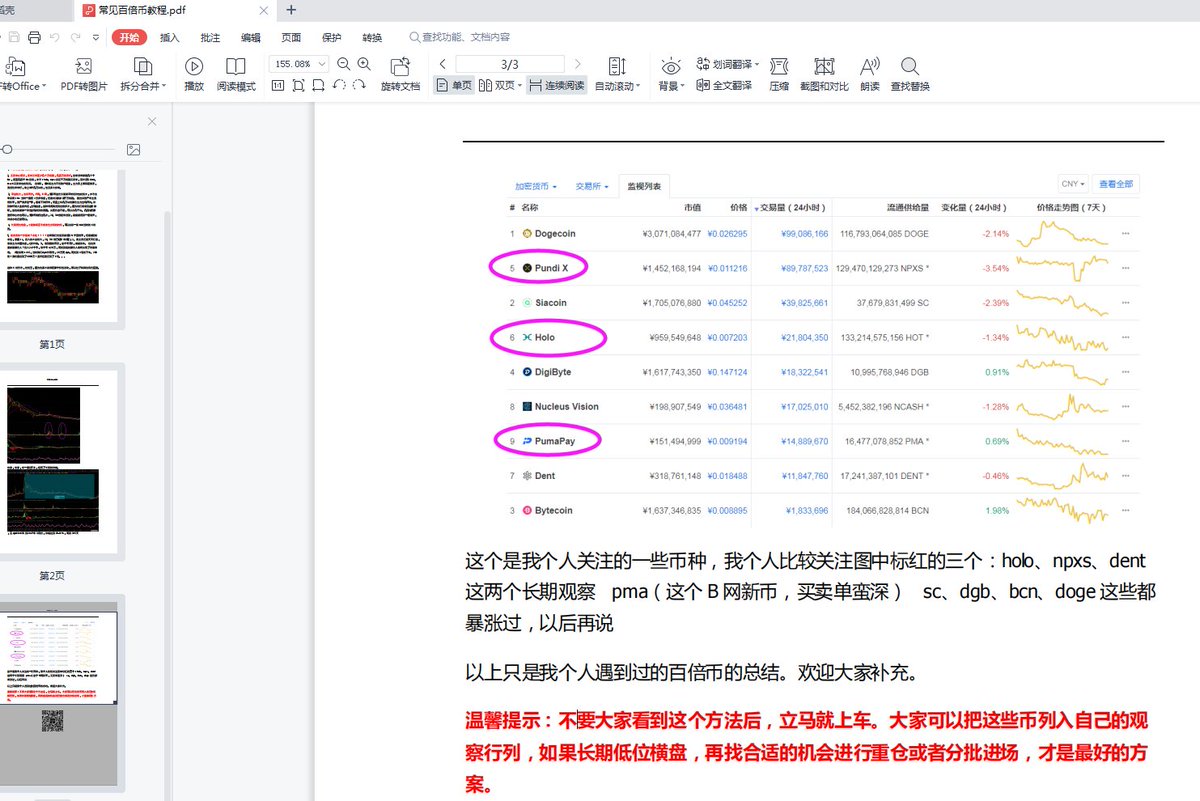Expand the 划词翻译 dropdown
1200x801 pixels.
point(757,64)
